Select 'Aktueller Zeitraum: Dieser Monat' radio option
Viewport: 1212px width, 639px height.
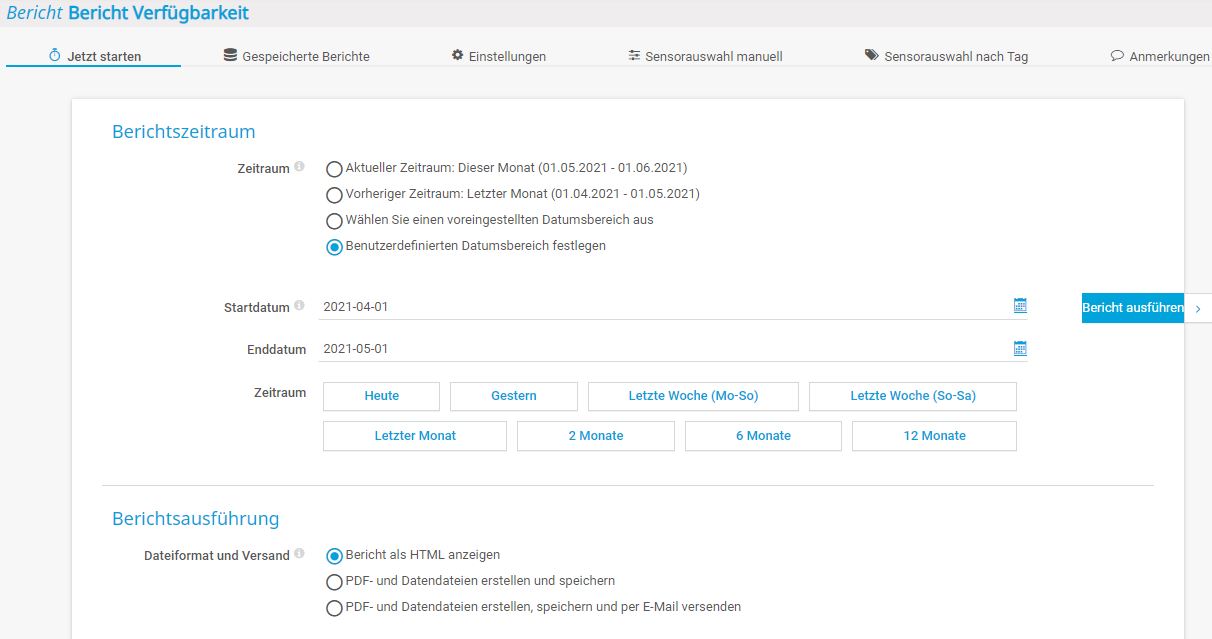(x=335, y=169)
